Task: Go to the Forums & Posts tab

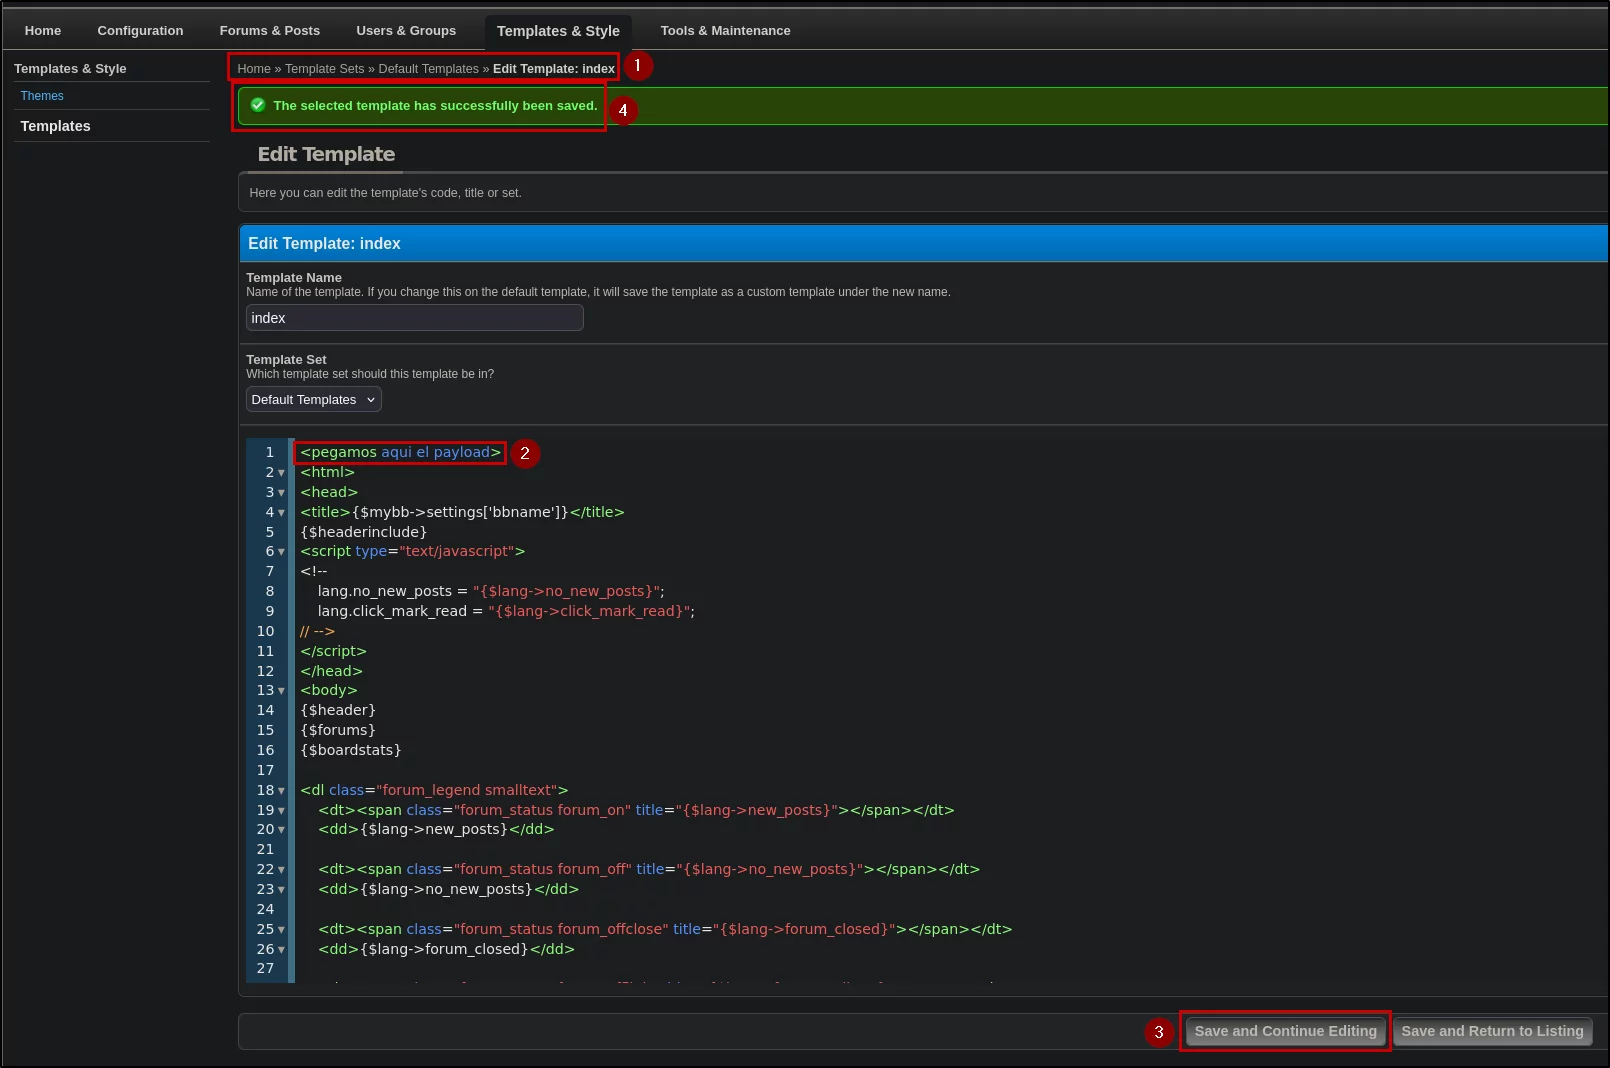Action: [x=270, y=31]
